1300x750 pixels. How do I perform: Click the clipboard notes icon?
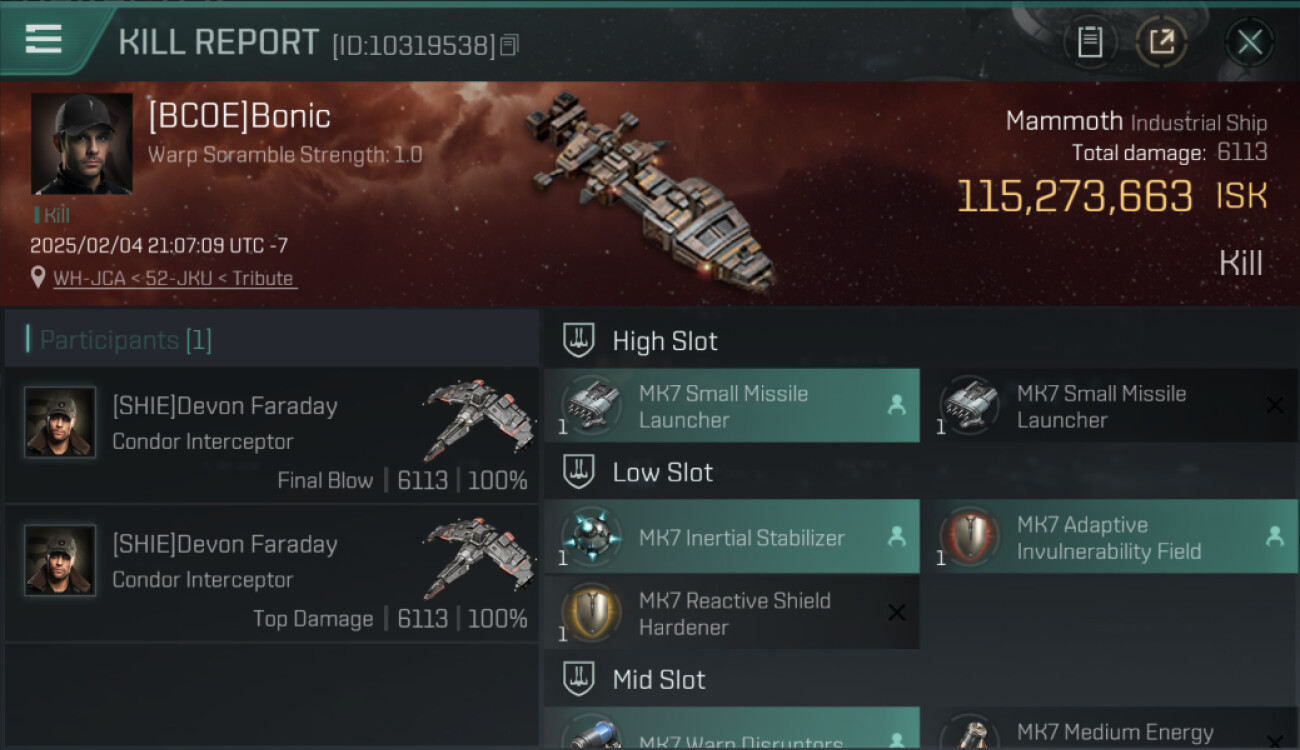[x=1090, y=42]
